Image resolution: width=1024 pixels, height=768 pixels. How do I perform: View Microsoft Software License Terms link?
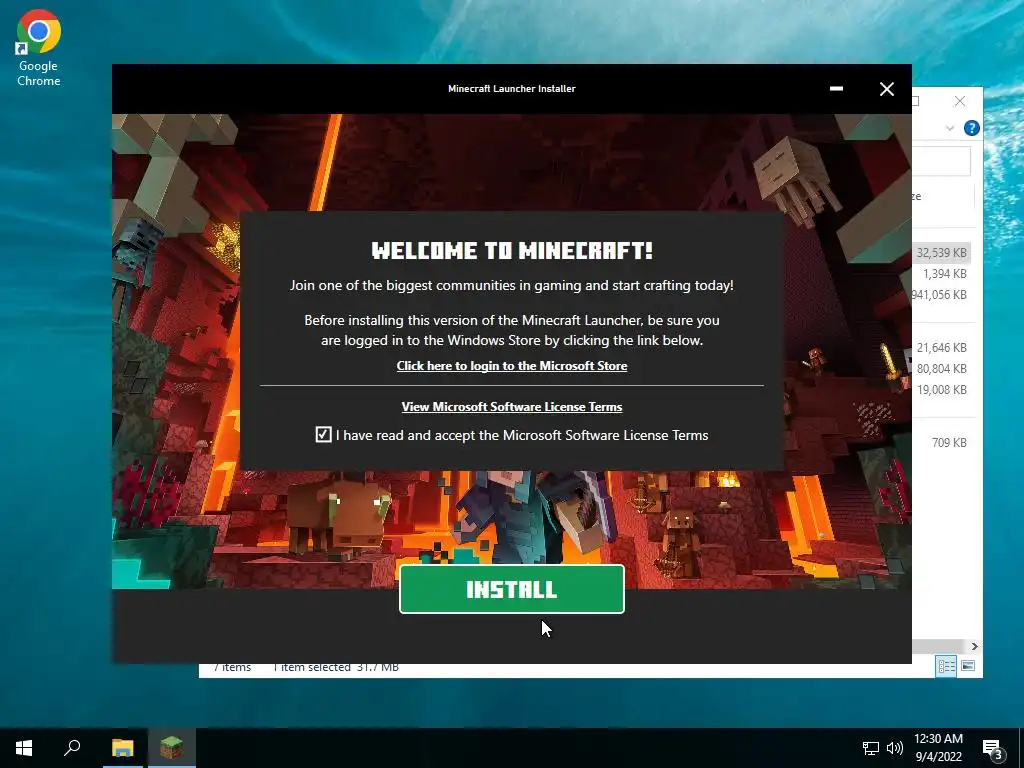(x=511, y=407)
